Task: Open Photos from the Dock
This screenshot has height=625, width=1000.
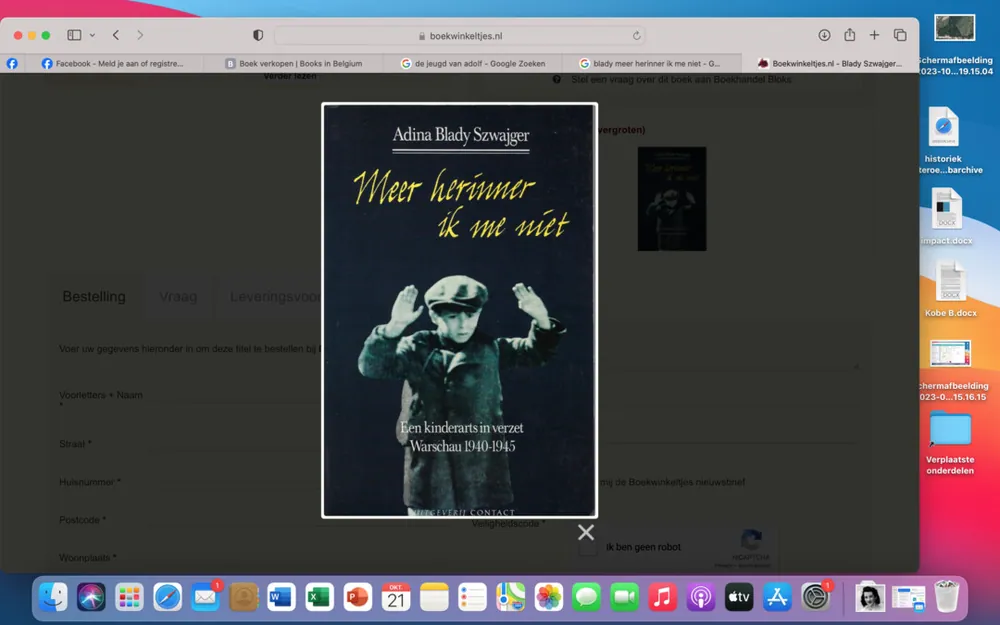Action: point(548,598)
